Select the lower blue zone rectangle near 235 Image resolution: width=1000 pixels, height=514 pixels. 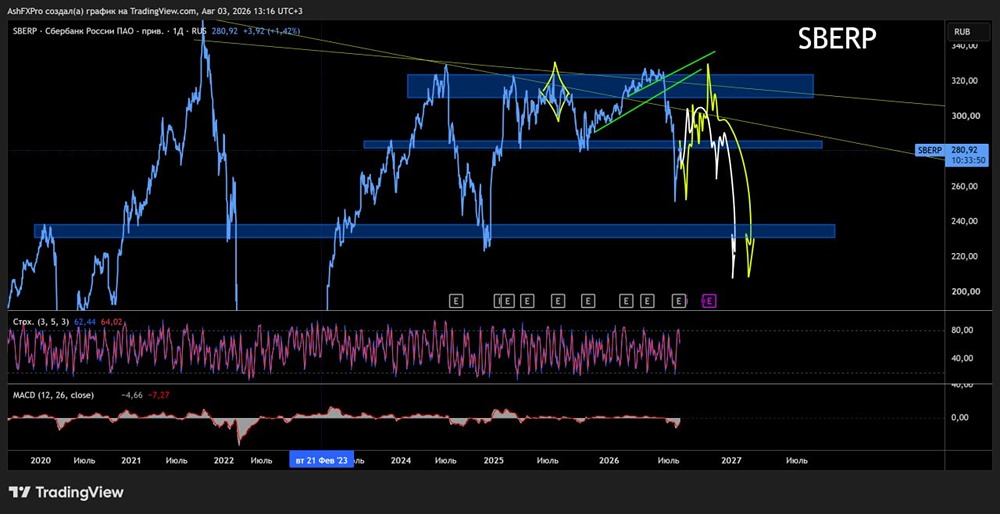[434, 231]
